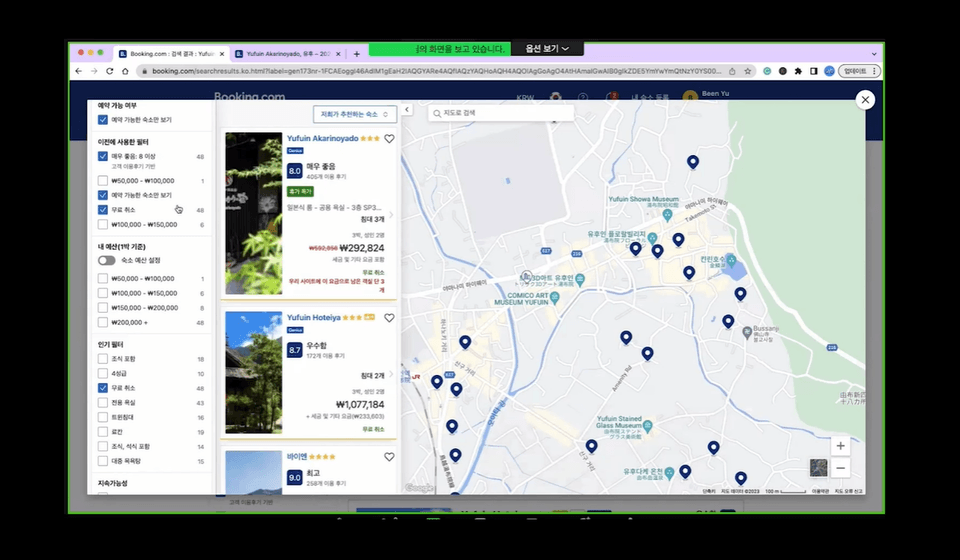Click the ₩292,824 price on Yufuin Akarinoyado
Image resolution: width=960 pixels, height=560 pixels.
[x=362, y=248]
